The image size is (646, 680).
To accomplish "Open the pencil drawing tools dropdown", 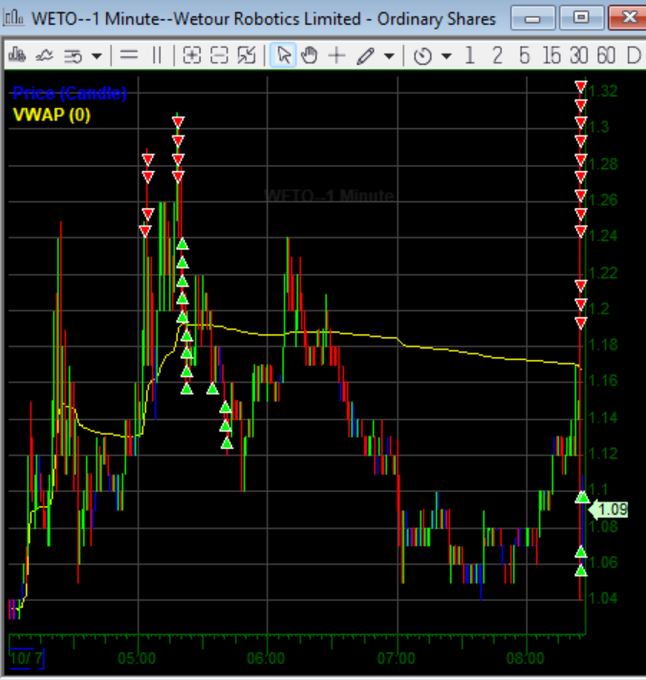I will (x=389, y=56).
